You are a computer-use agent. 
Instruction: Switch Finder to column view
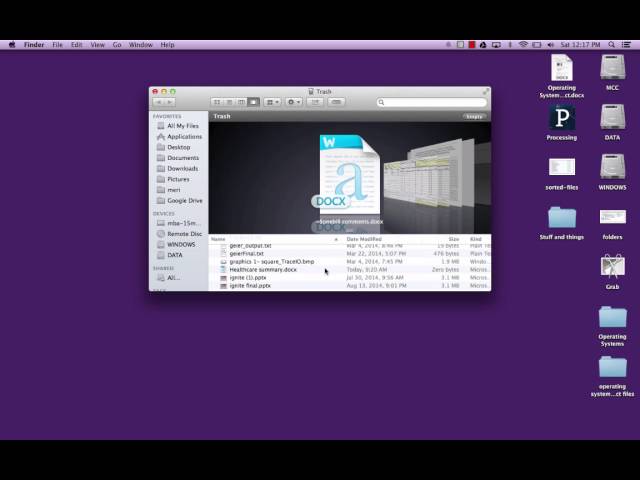coord(241,102)
